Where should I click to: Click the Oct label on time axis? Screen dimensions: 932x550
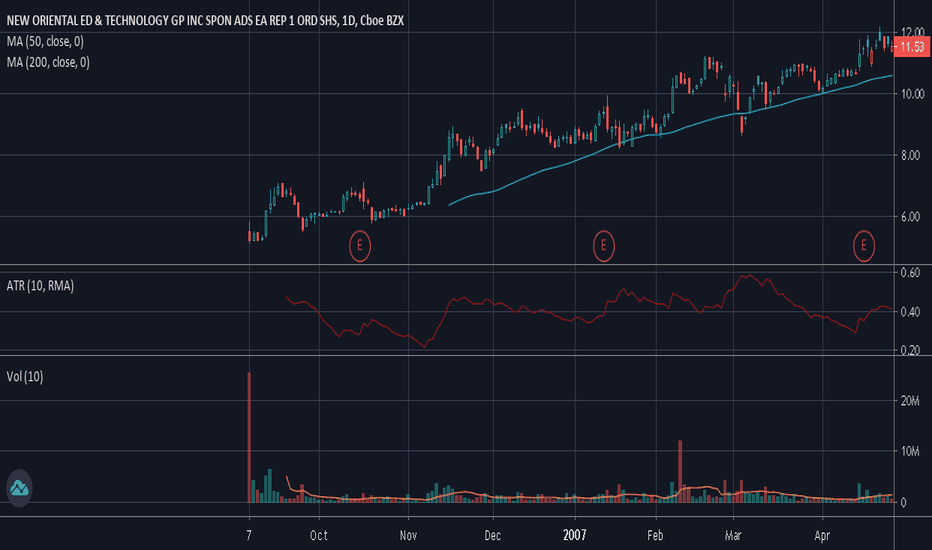[x=319, y=536]
